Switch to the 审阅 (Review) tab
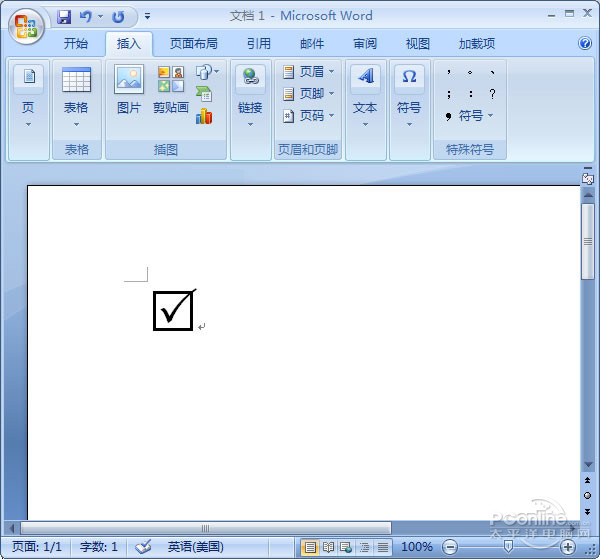The width and height of the screenshot is (600, 559). point(365,44)
